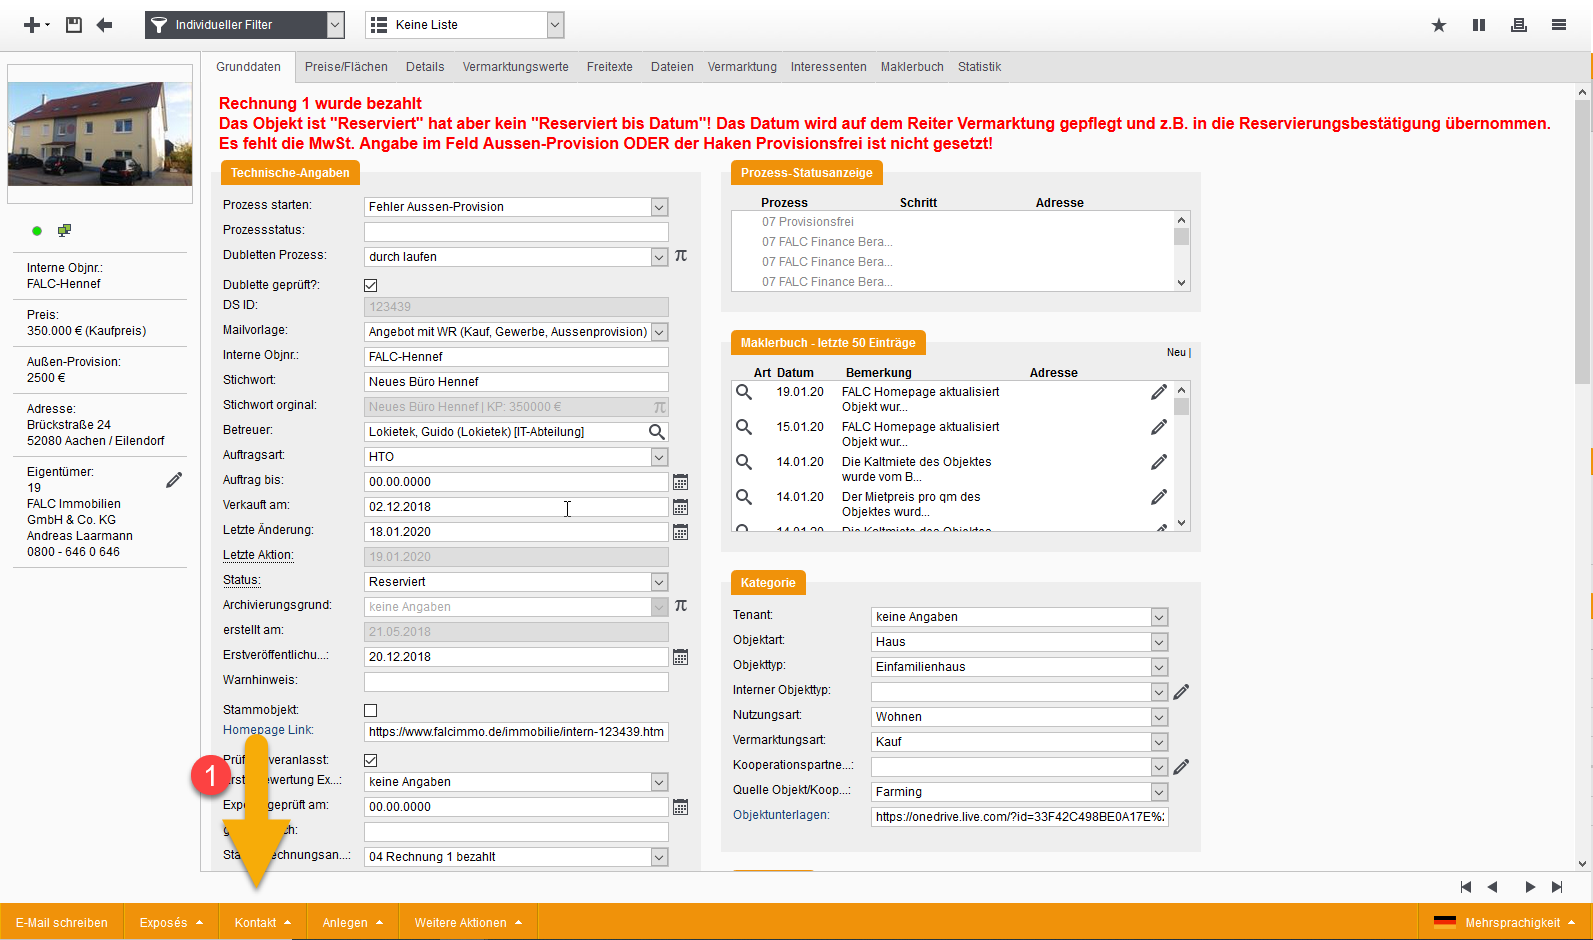Open the calendar picker for Verkauft am
The width and height of the screenshot is (1593, 940).
680,507
